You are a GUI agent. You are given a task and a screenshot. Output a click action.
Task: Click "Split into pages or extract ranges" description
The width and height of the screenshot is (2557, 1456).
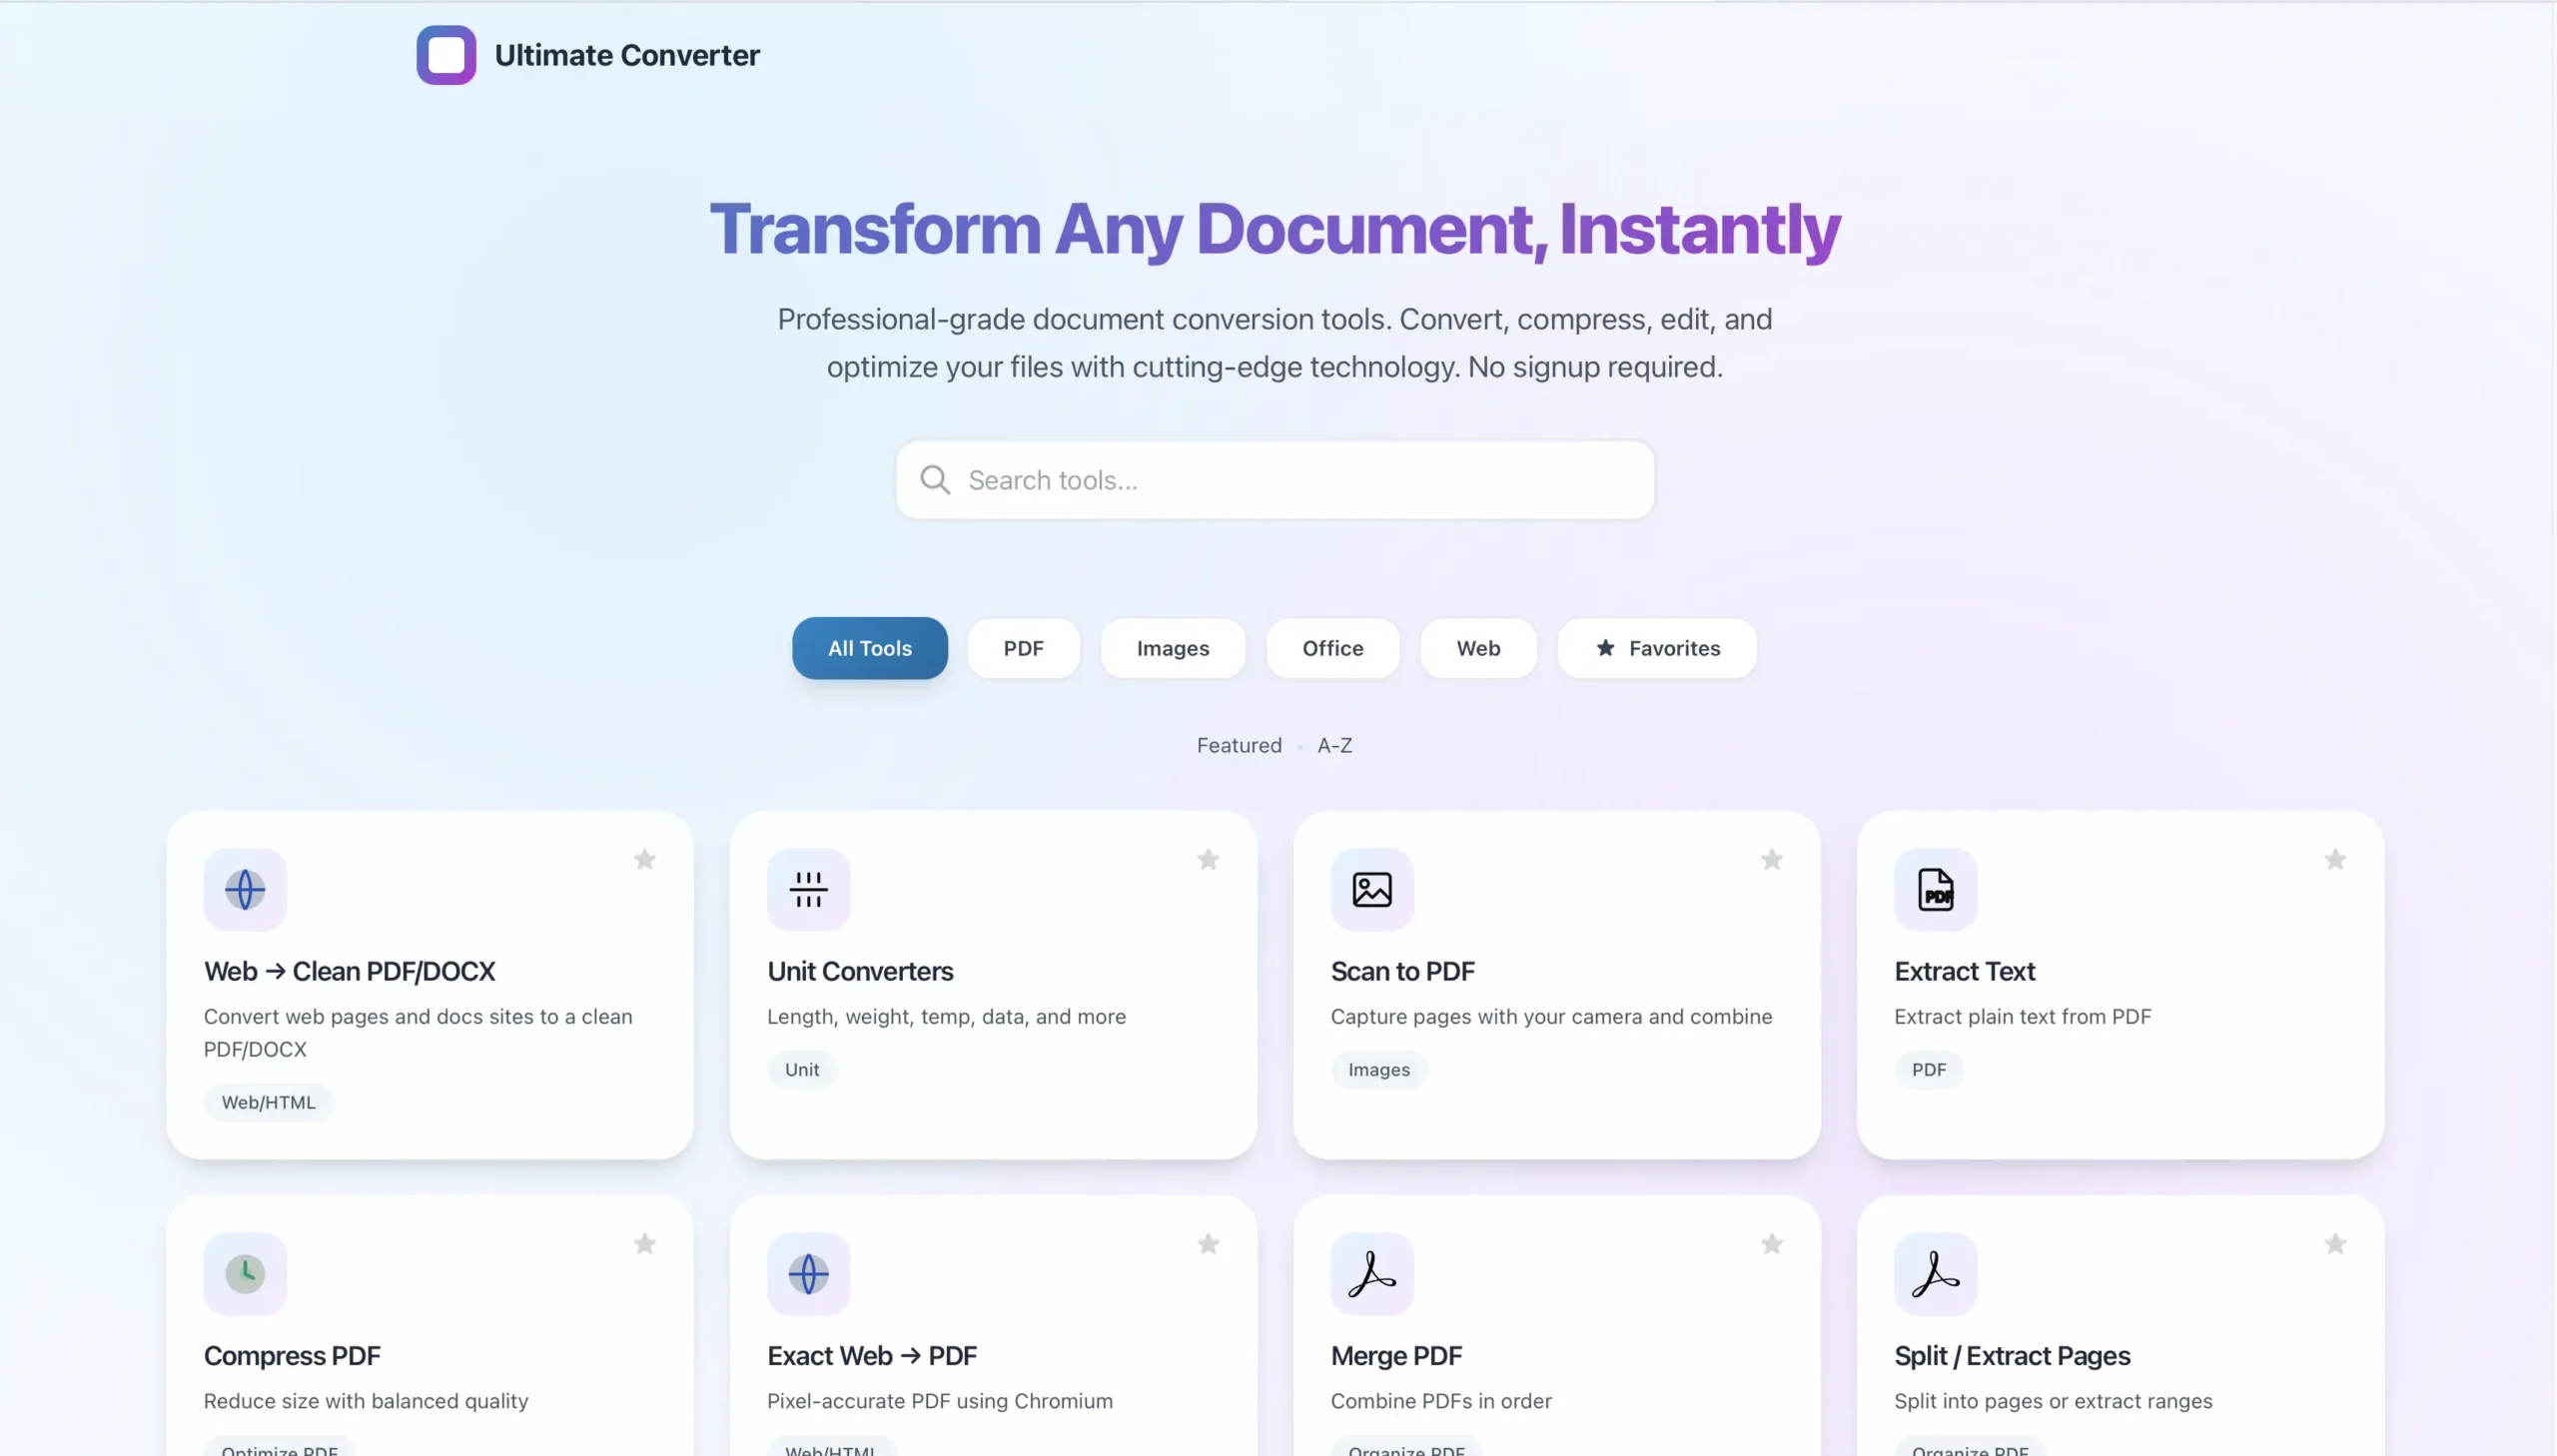[x=2053, y=1400]
